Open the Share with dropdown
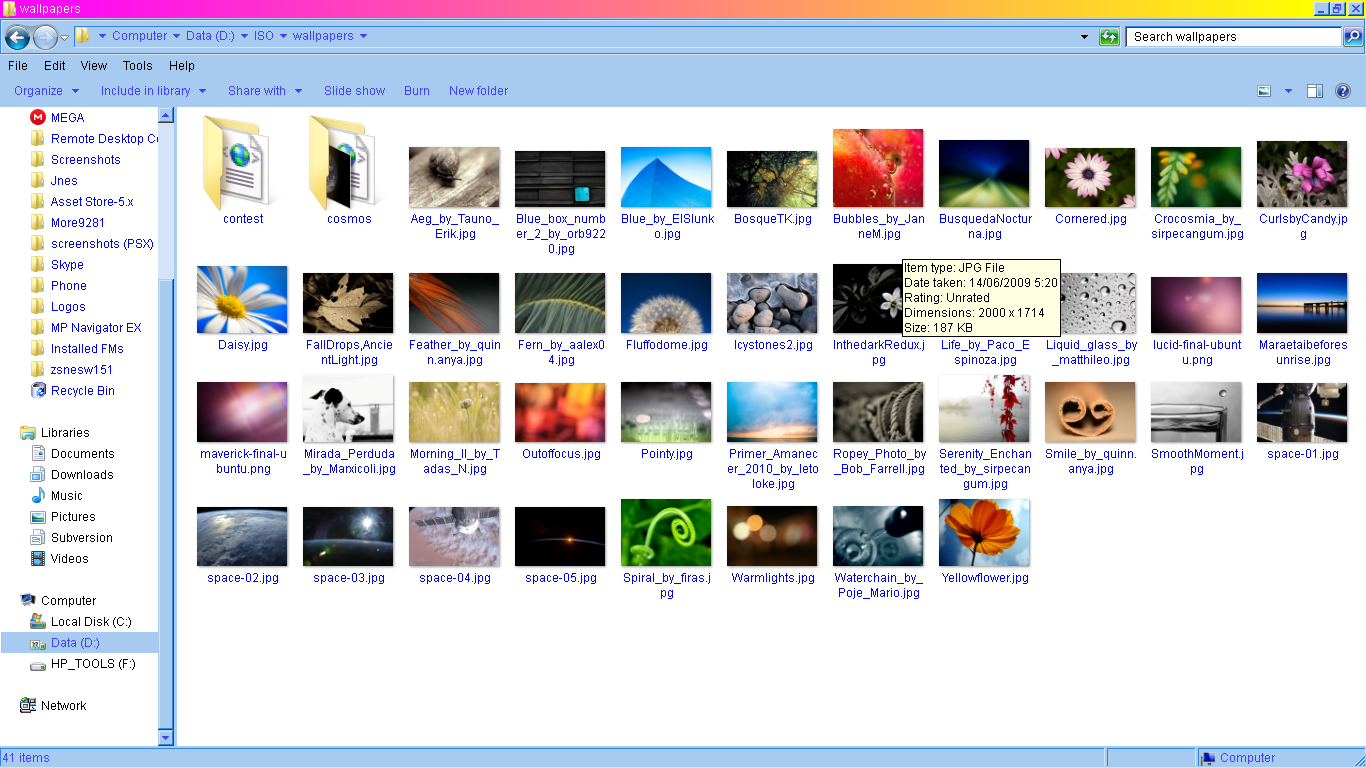Viewport: 1366px width, 768px height. click(265, 91)
